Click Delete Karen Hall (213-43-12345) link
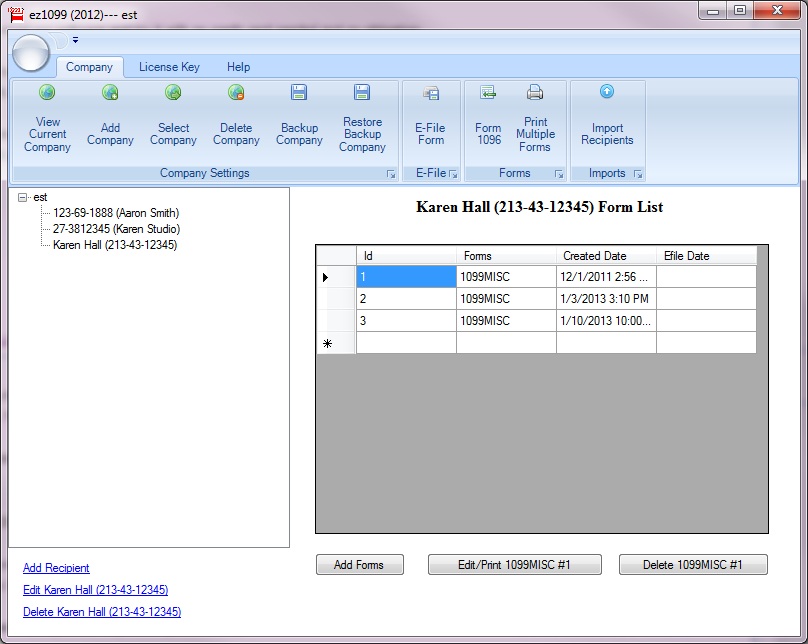The height and width of the screenshot is (644, 808). [102, 612]
